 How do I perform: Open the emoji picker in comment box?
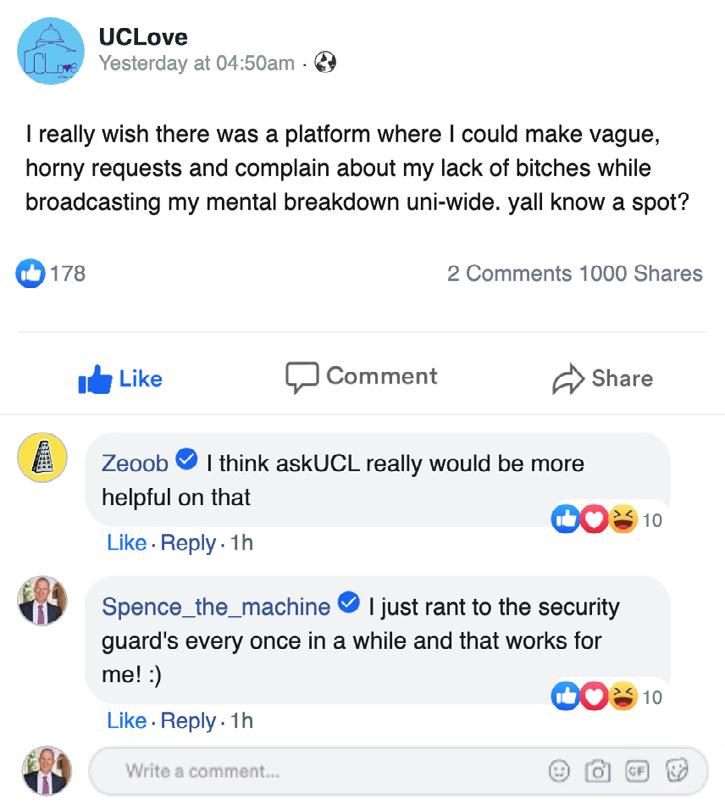tap(561, 771)
